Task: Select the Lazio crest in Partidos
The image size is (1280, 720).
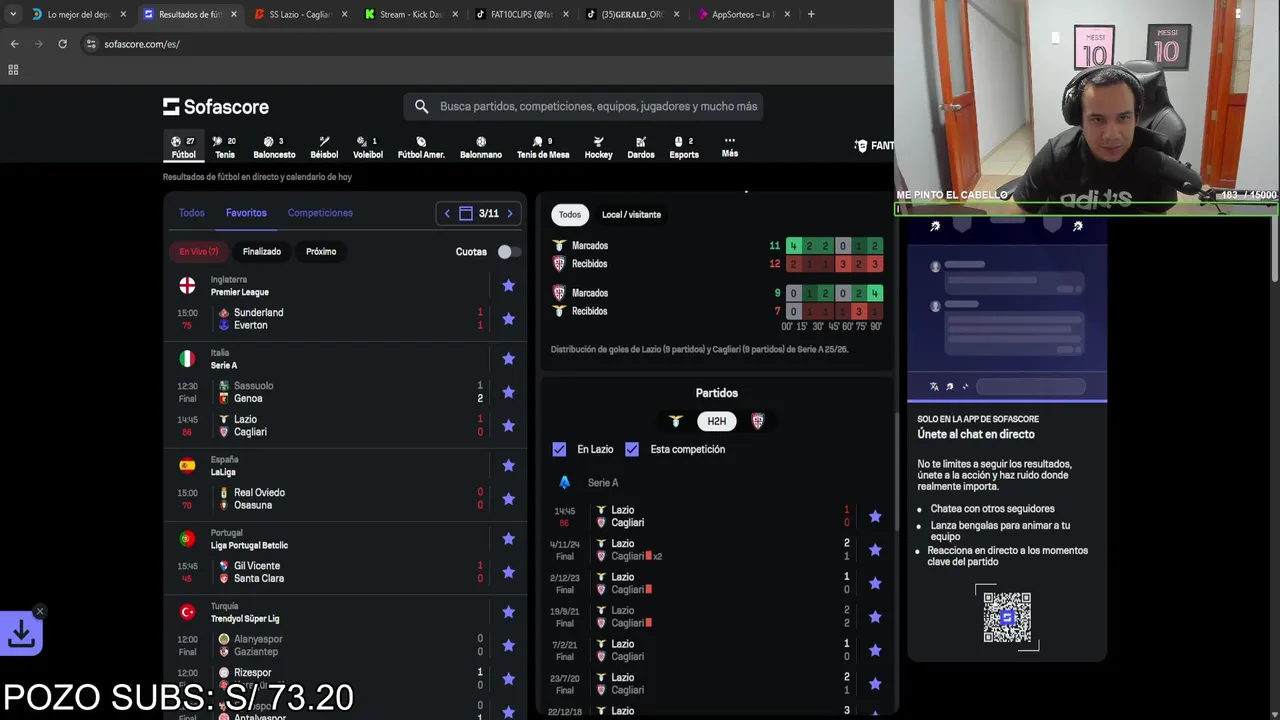Action: (x=675, y=421)
